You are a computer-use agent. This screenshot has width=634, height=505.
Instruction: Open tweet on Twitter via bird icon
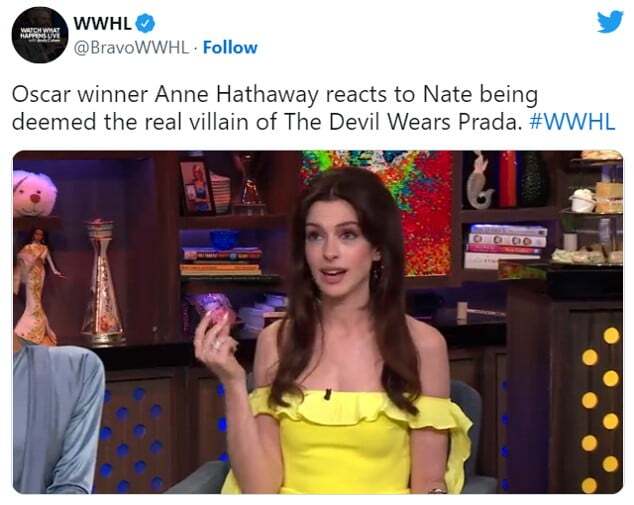(610, 21)
